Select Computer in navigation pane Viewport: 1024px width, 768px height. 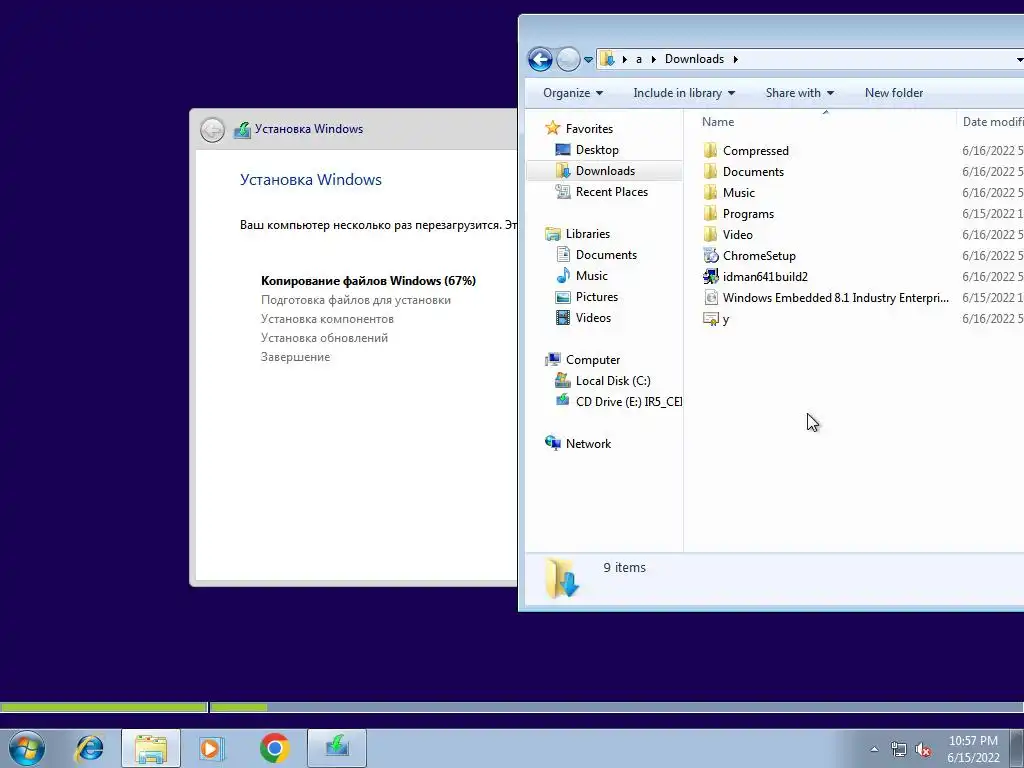coord(592,360)
